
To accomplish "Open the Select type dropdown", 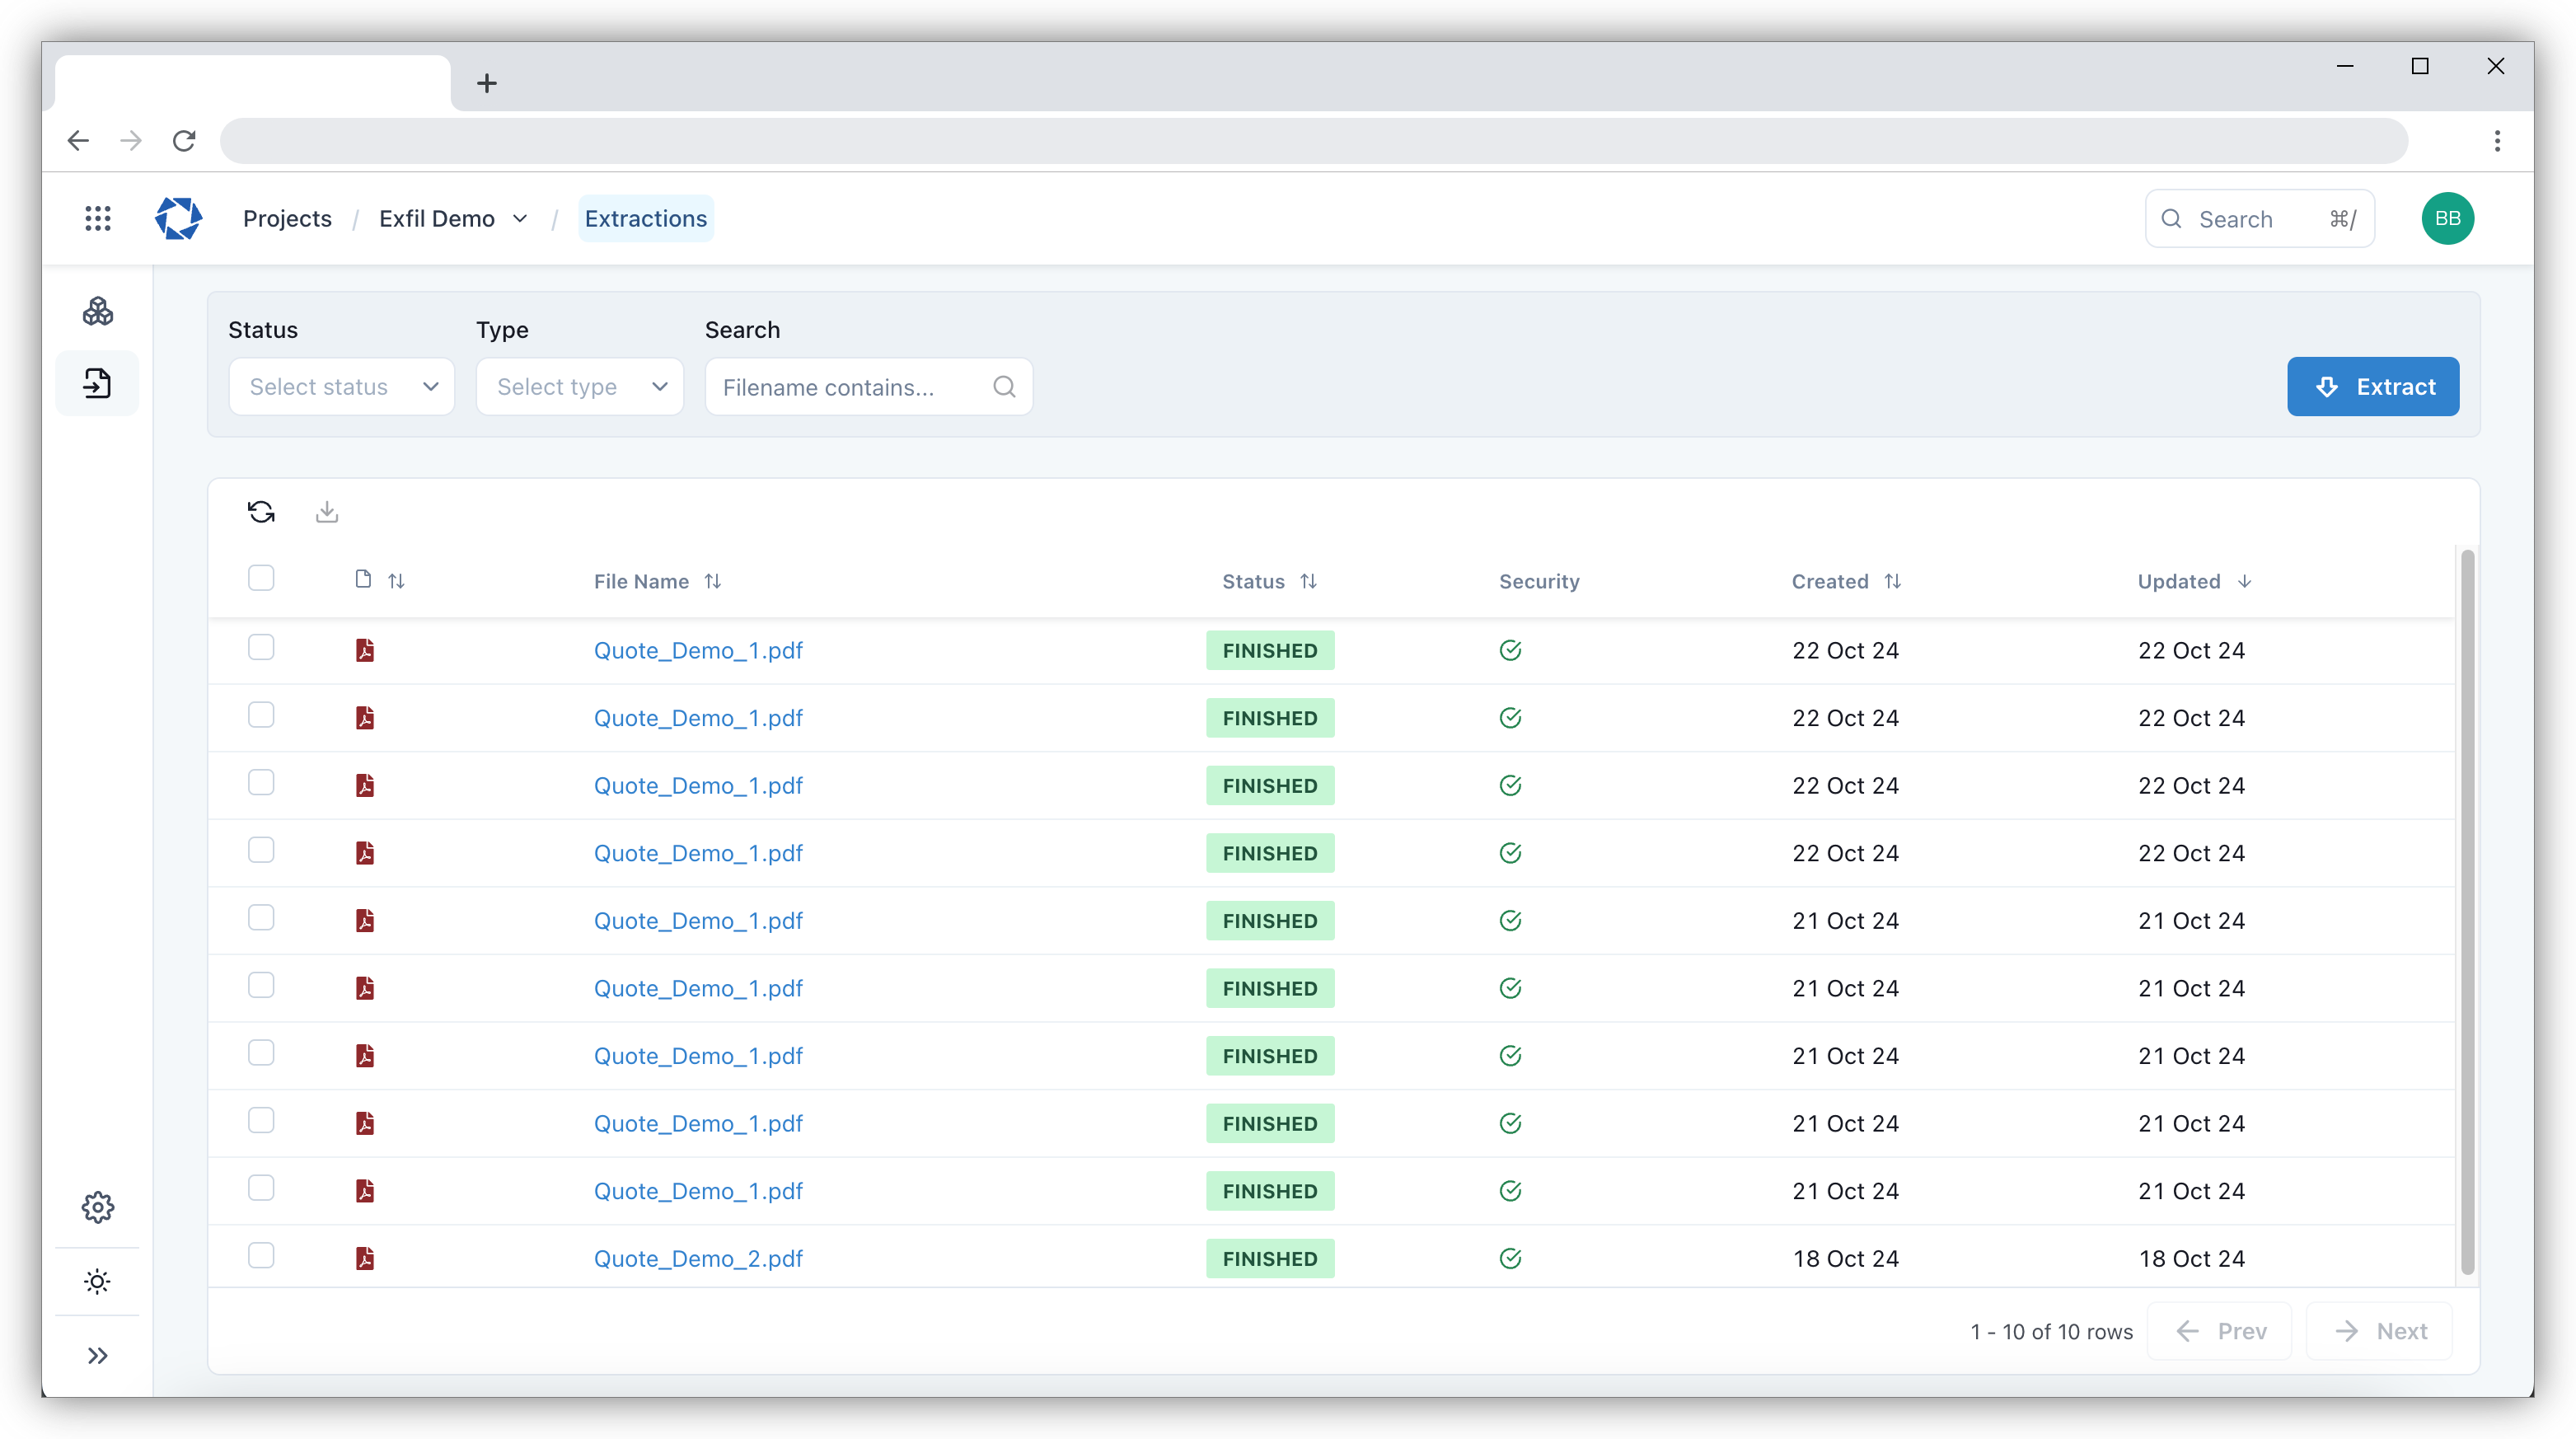I will pyautogui.click(x=580, y=387).
